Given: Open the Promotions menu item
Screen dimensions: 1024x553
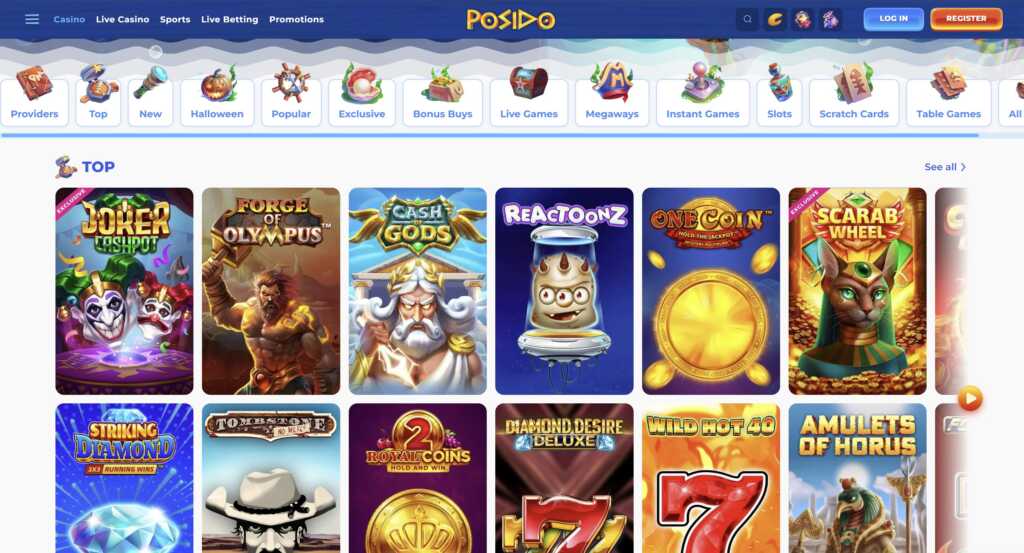Looking at the screenshot, I should pos(296,19).
